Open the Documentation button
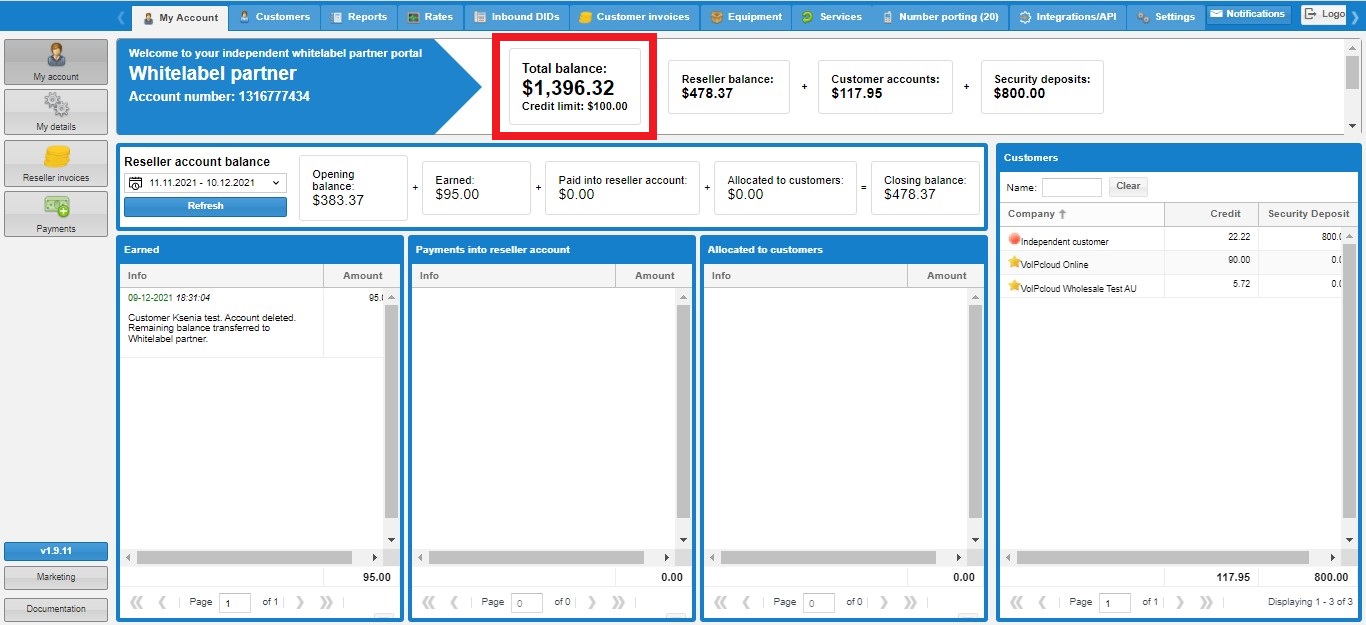This screenshot has width=1366, height=625. point(56,609)
